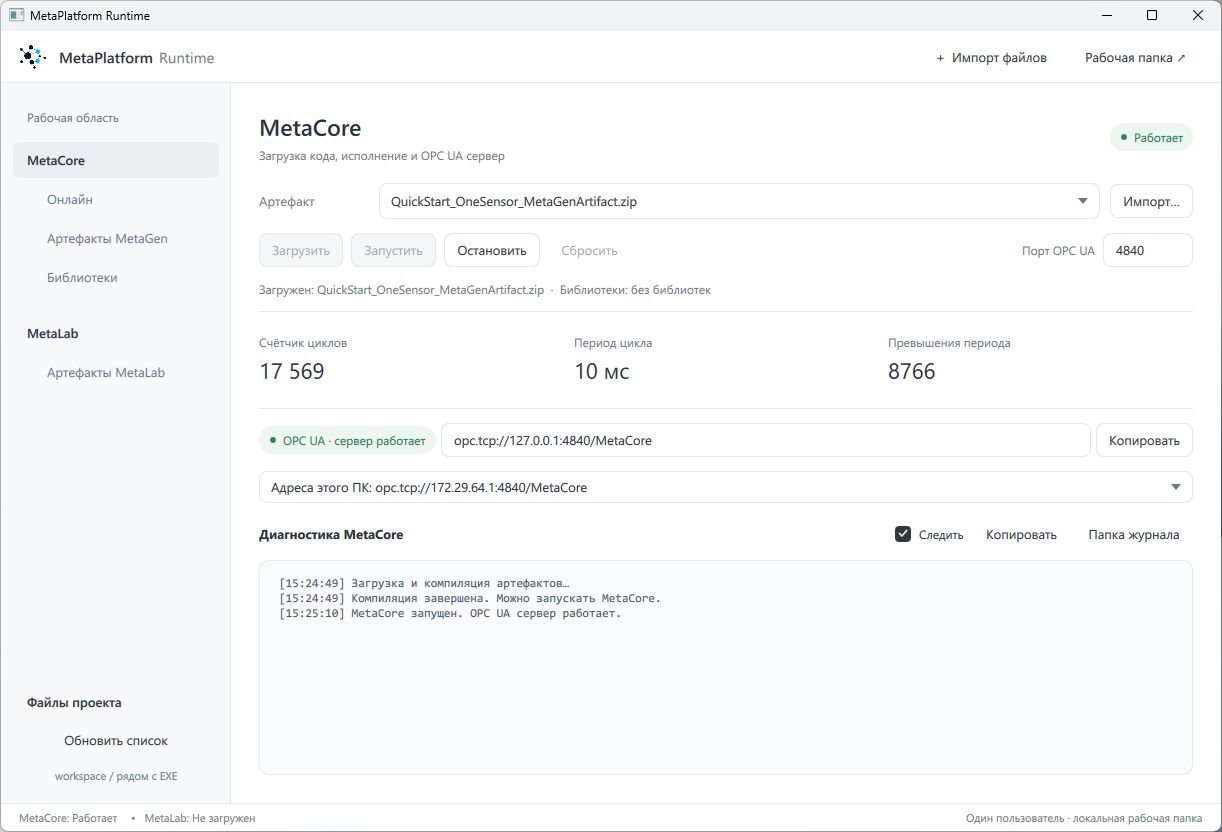
Task: Click the log line 'MetaCore запущен'
Action: coord(450,613)
